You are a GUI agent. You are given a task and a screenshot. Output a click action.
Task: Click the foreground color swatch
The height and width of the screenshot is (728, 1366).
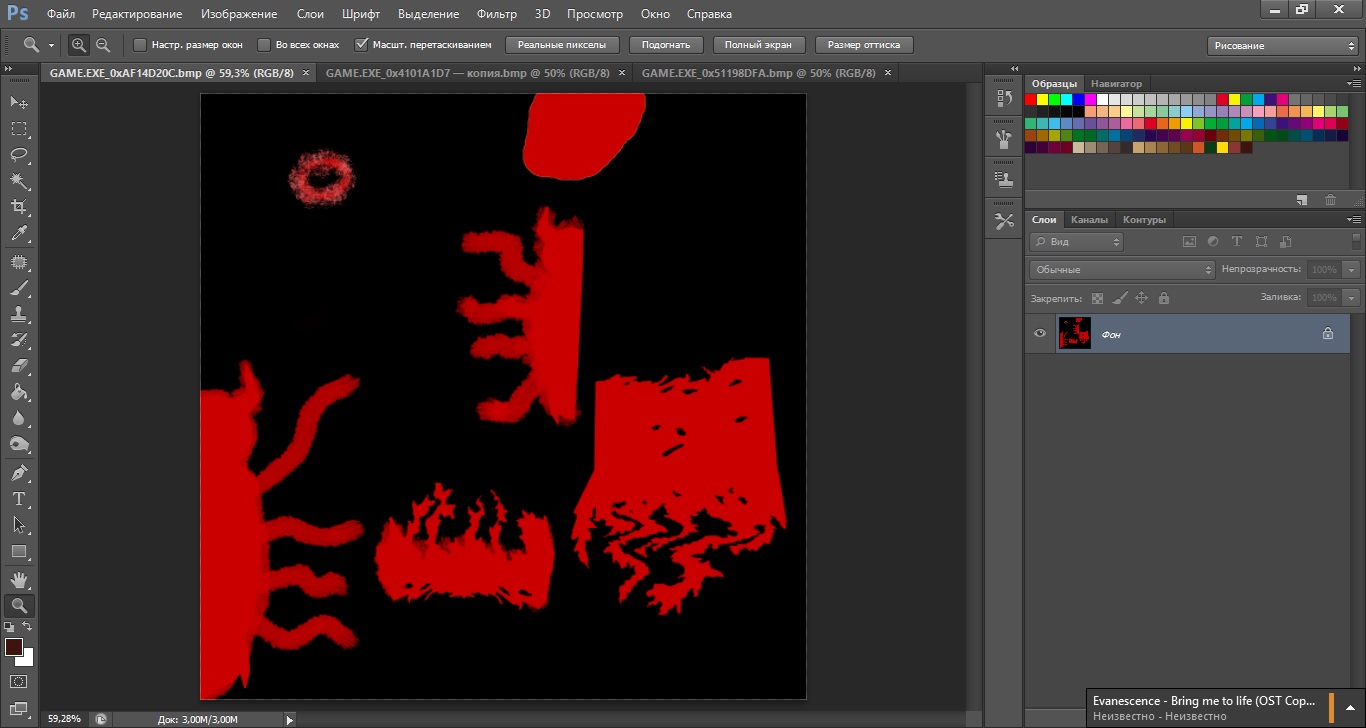tap(14, 647)
